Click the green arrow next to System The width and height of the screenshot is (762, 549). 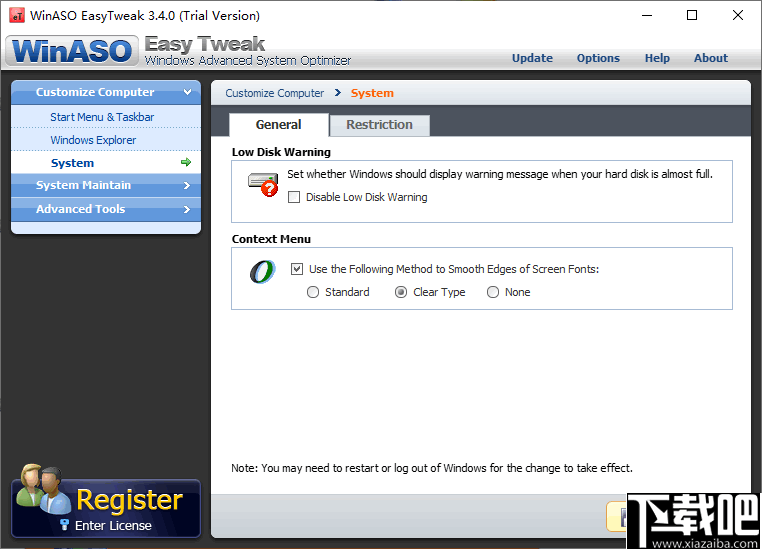tap(186, 162)
